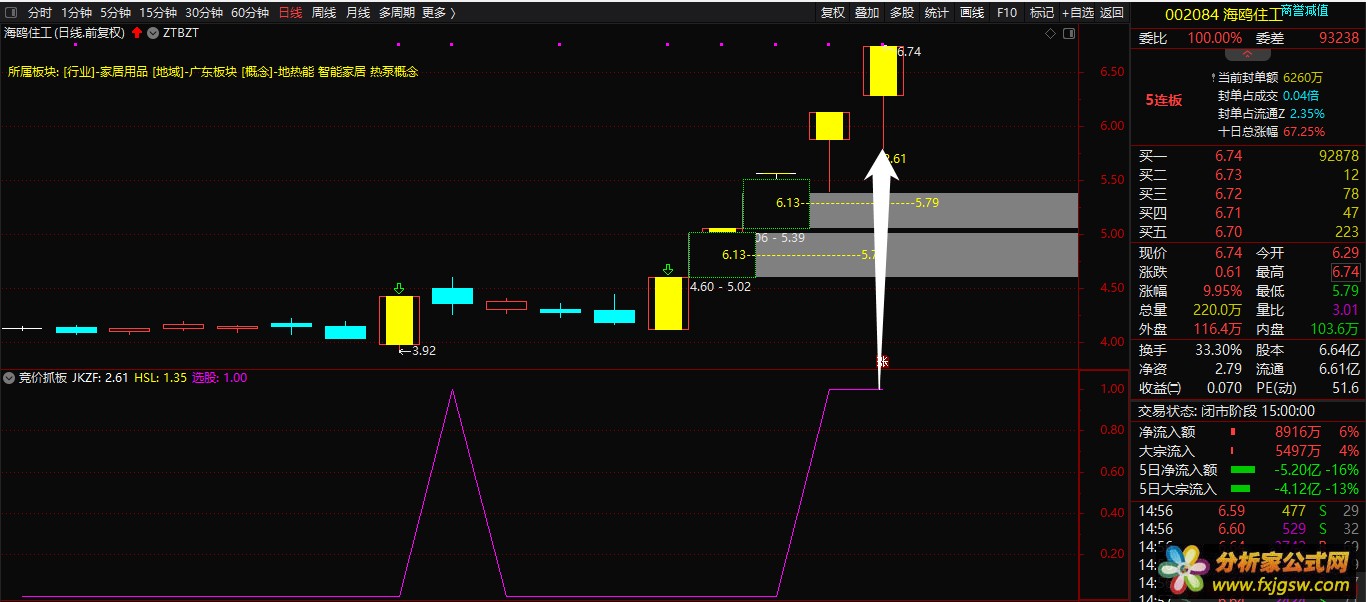Screen dimensions: 1366x602
Task: Select the 14:56 trade at 6.59
Action: click(x=1250, y=511)
